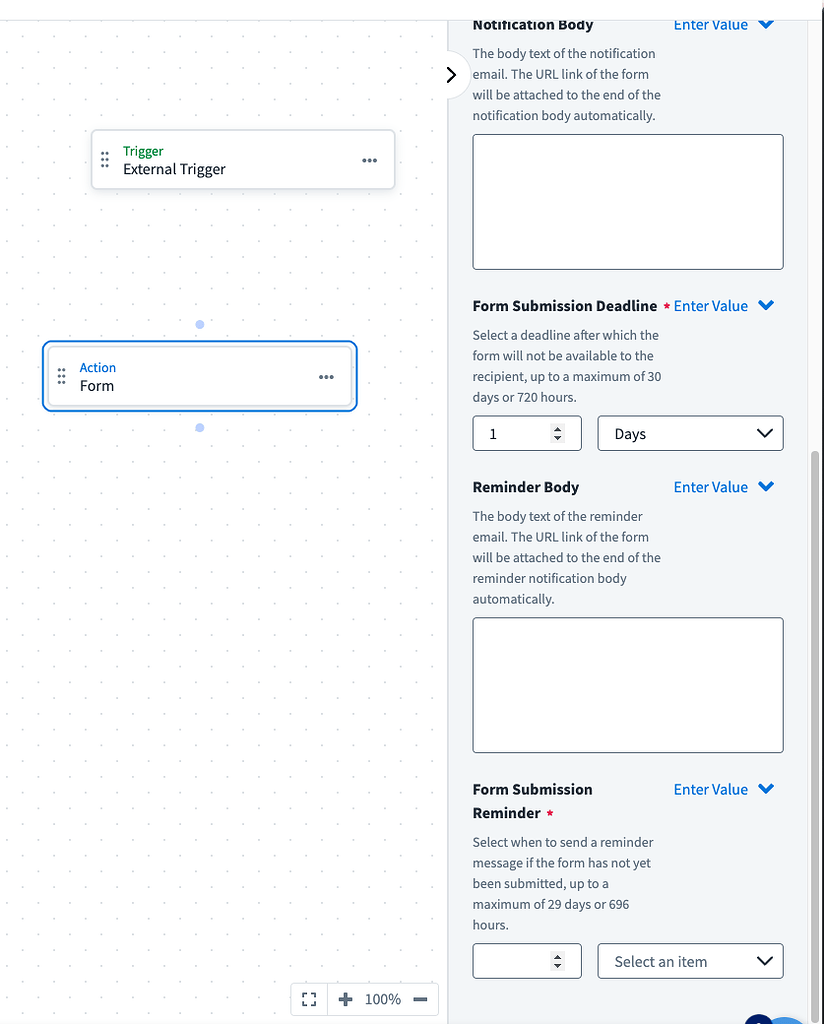The height and width of the screenshot is (1024, 824).
Task: Click Enter Value for Form Submission Reminder
Action: click(x=714, y=789)
